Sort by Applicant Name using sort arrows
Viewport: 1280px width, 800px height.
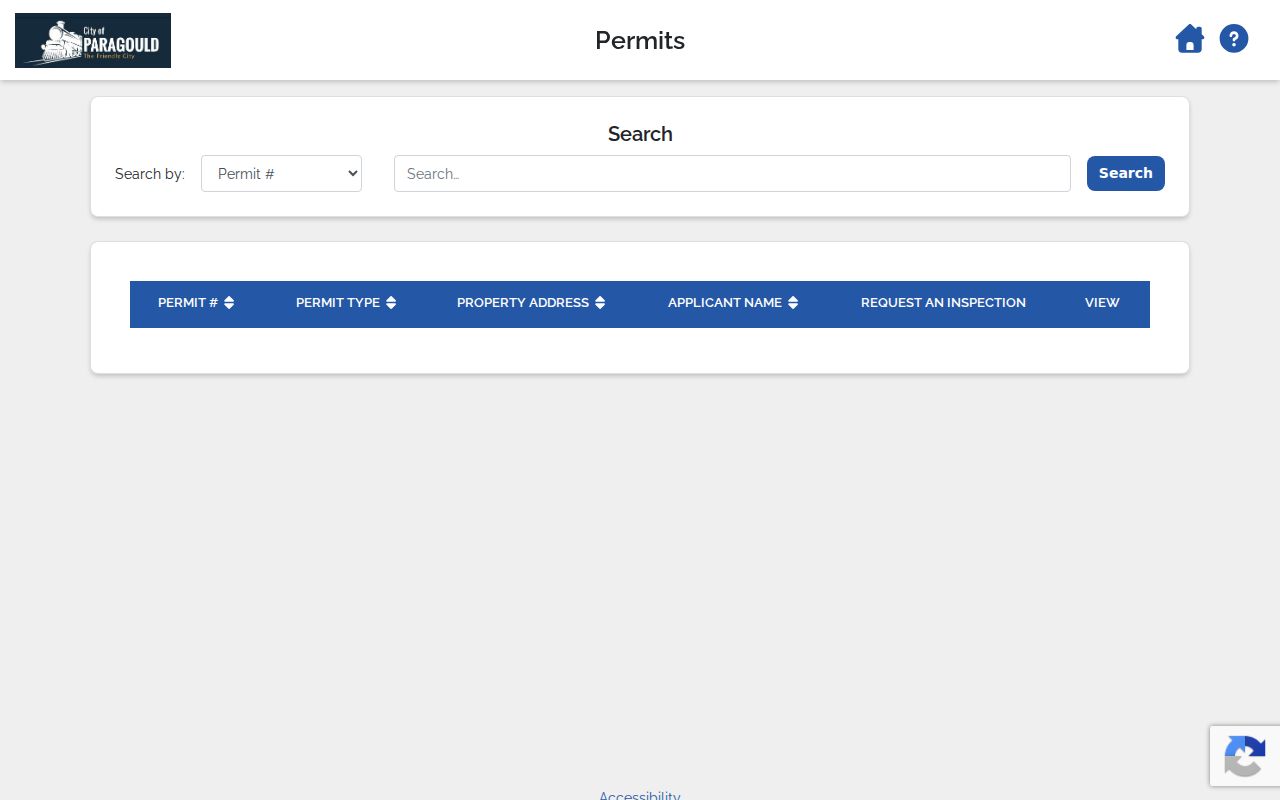click(793, 303)
